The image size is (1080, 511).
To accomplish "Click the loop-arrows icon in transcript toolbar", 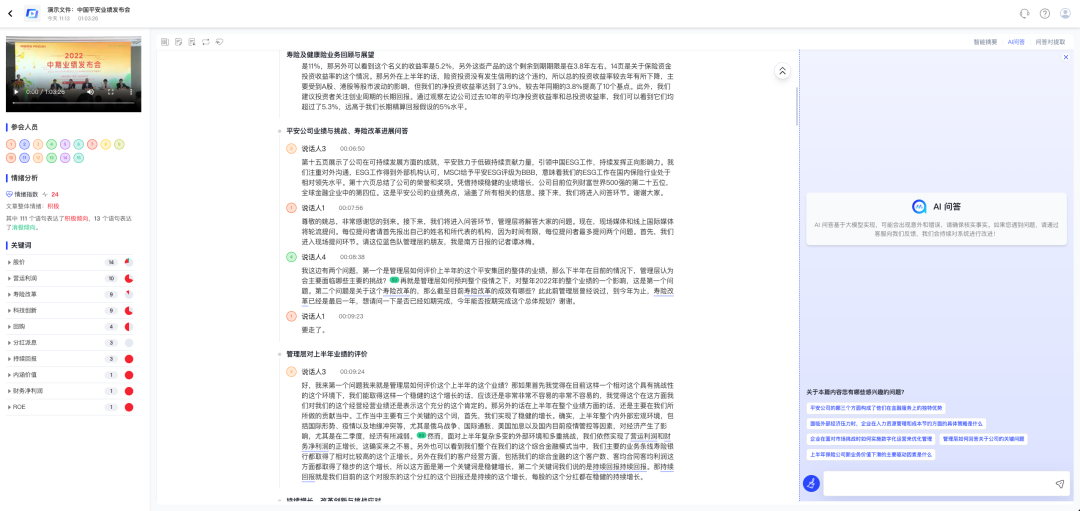I will pyautogui.click(x=206, y=42).
